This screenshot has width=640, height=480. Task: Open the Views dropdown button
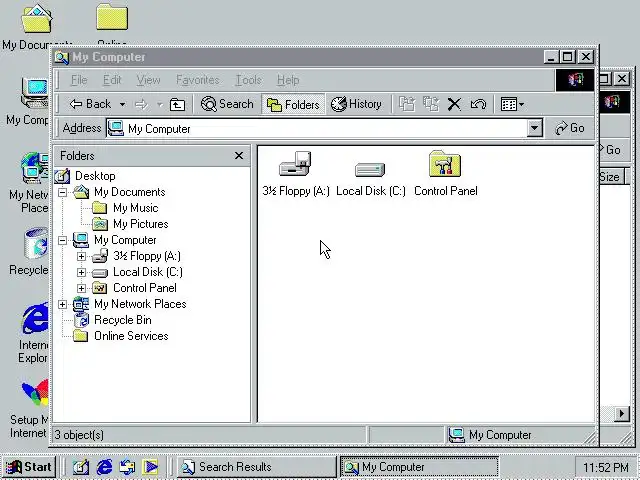pyautogui.click(x=512, y=104)
